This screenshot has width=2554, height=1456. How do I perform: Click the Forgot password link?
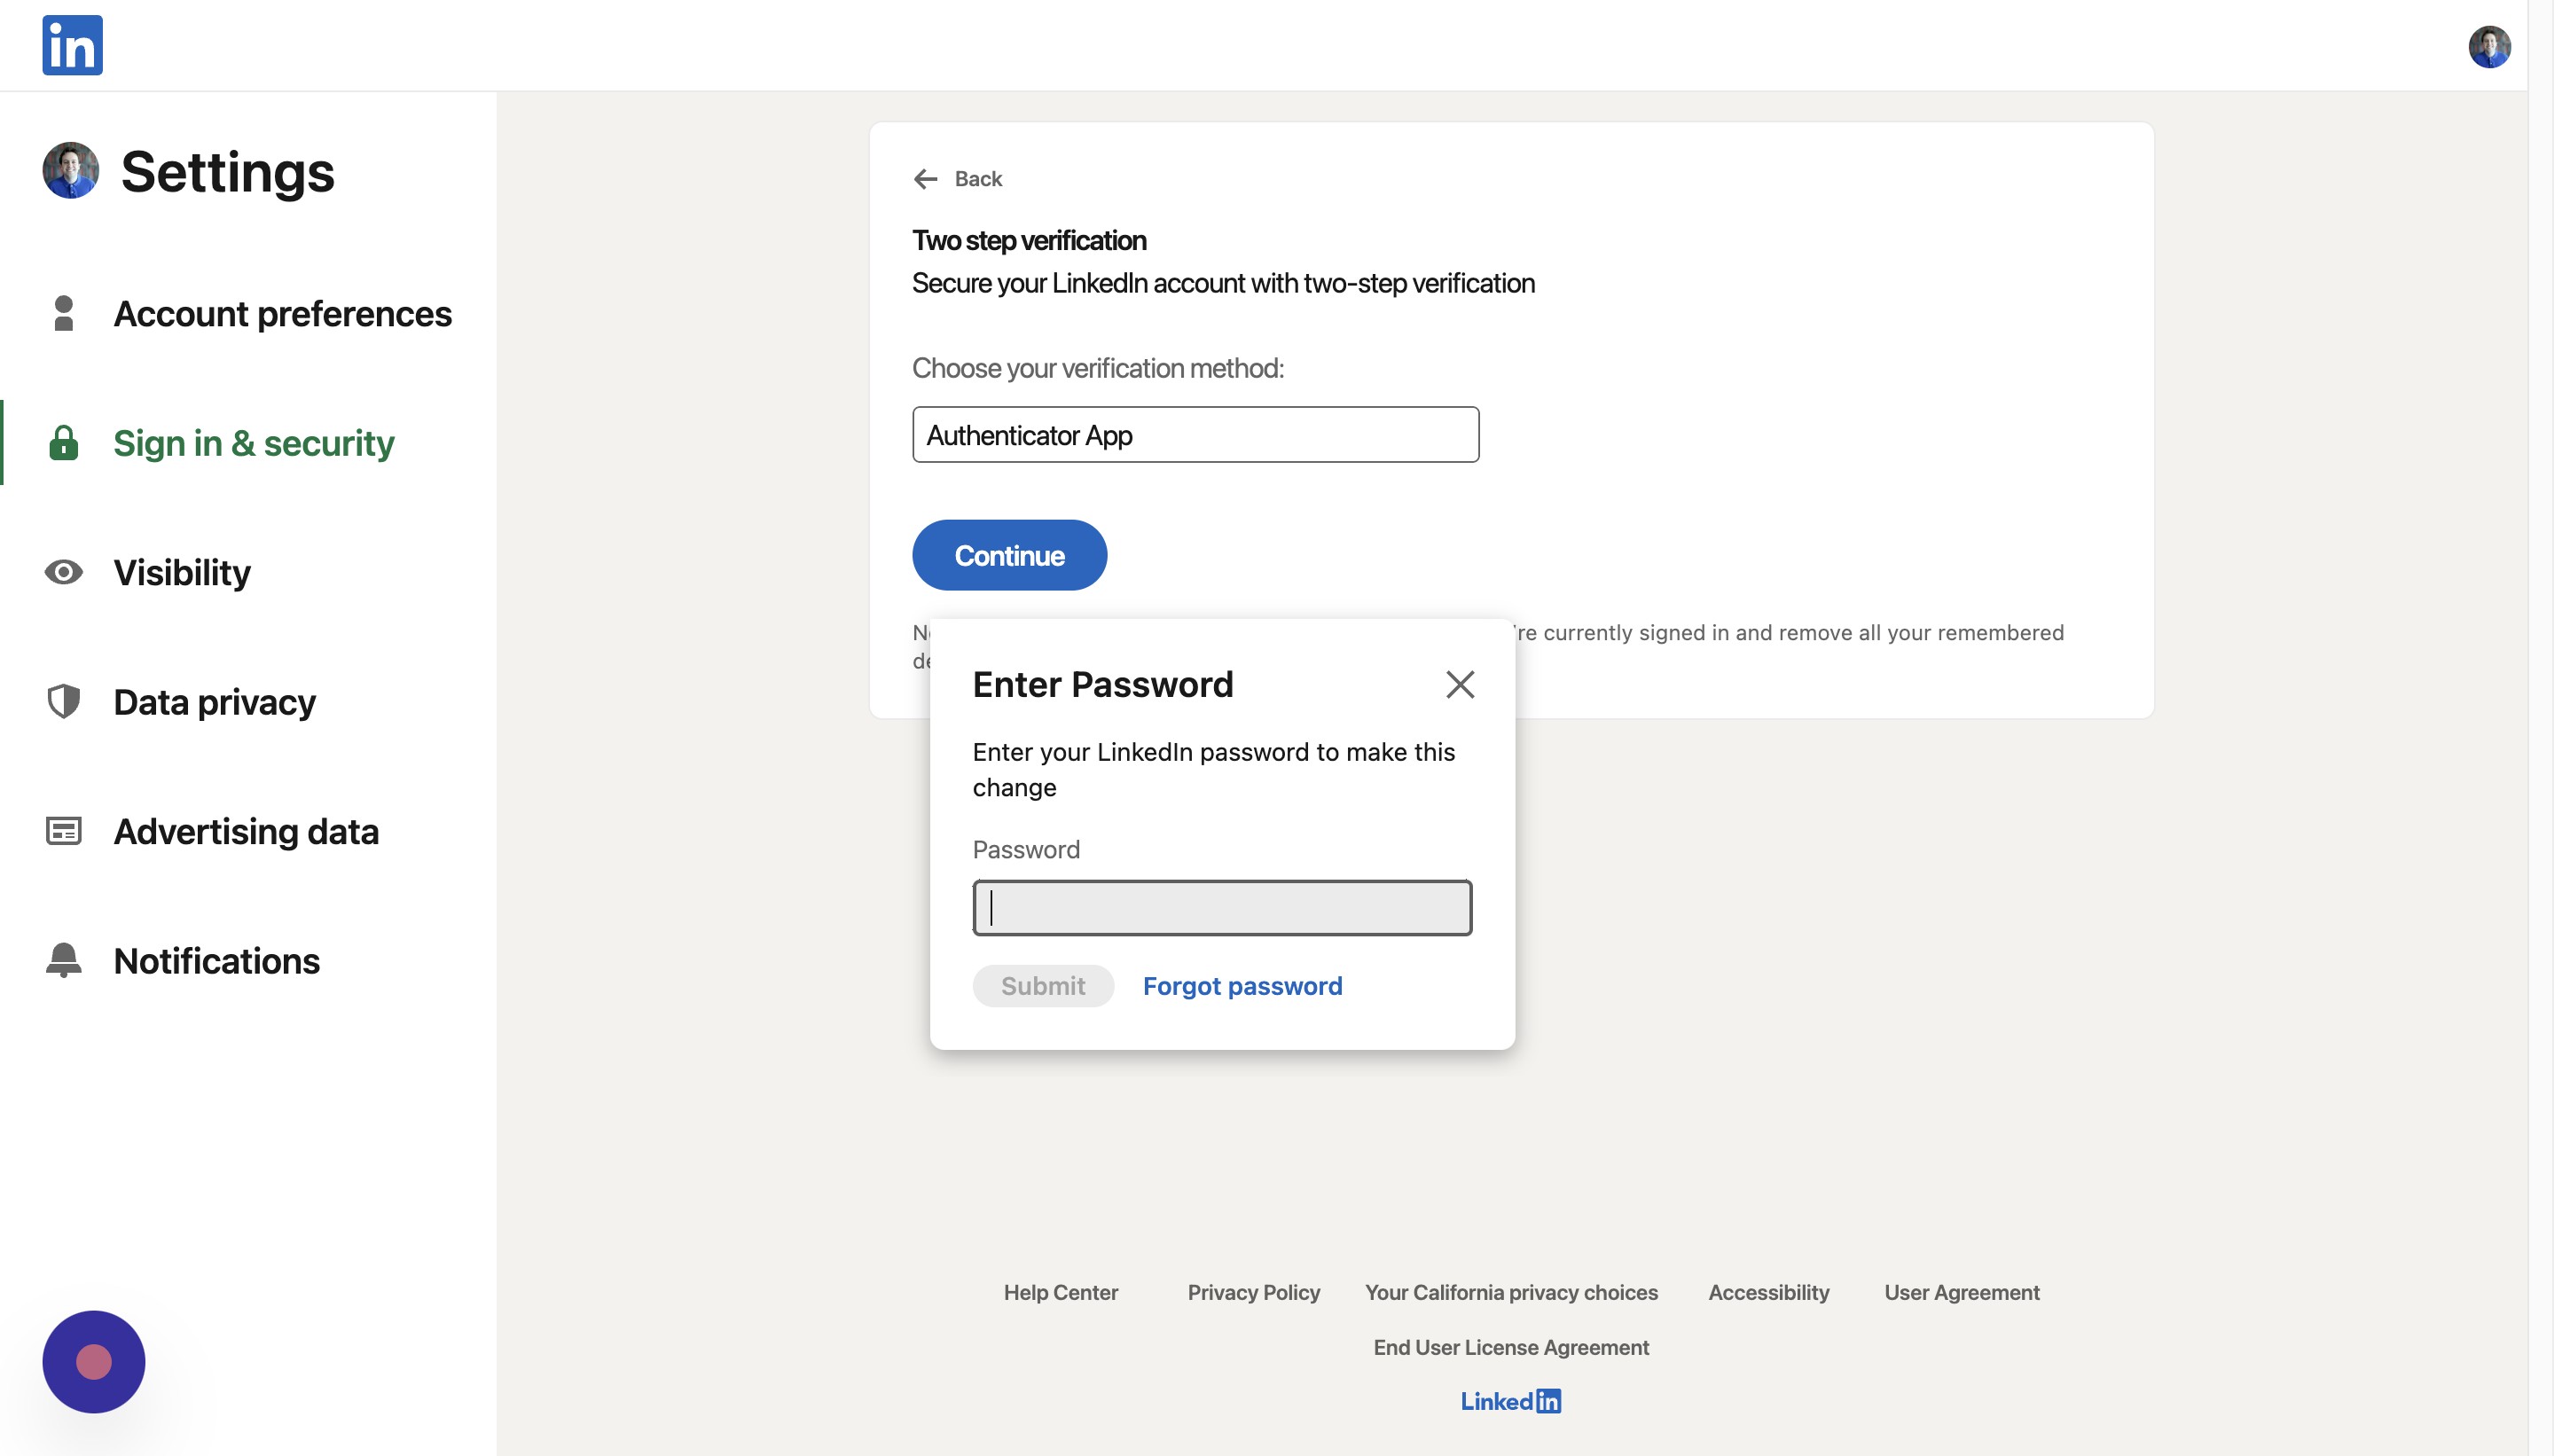tap(1242, 986)
